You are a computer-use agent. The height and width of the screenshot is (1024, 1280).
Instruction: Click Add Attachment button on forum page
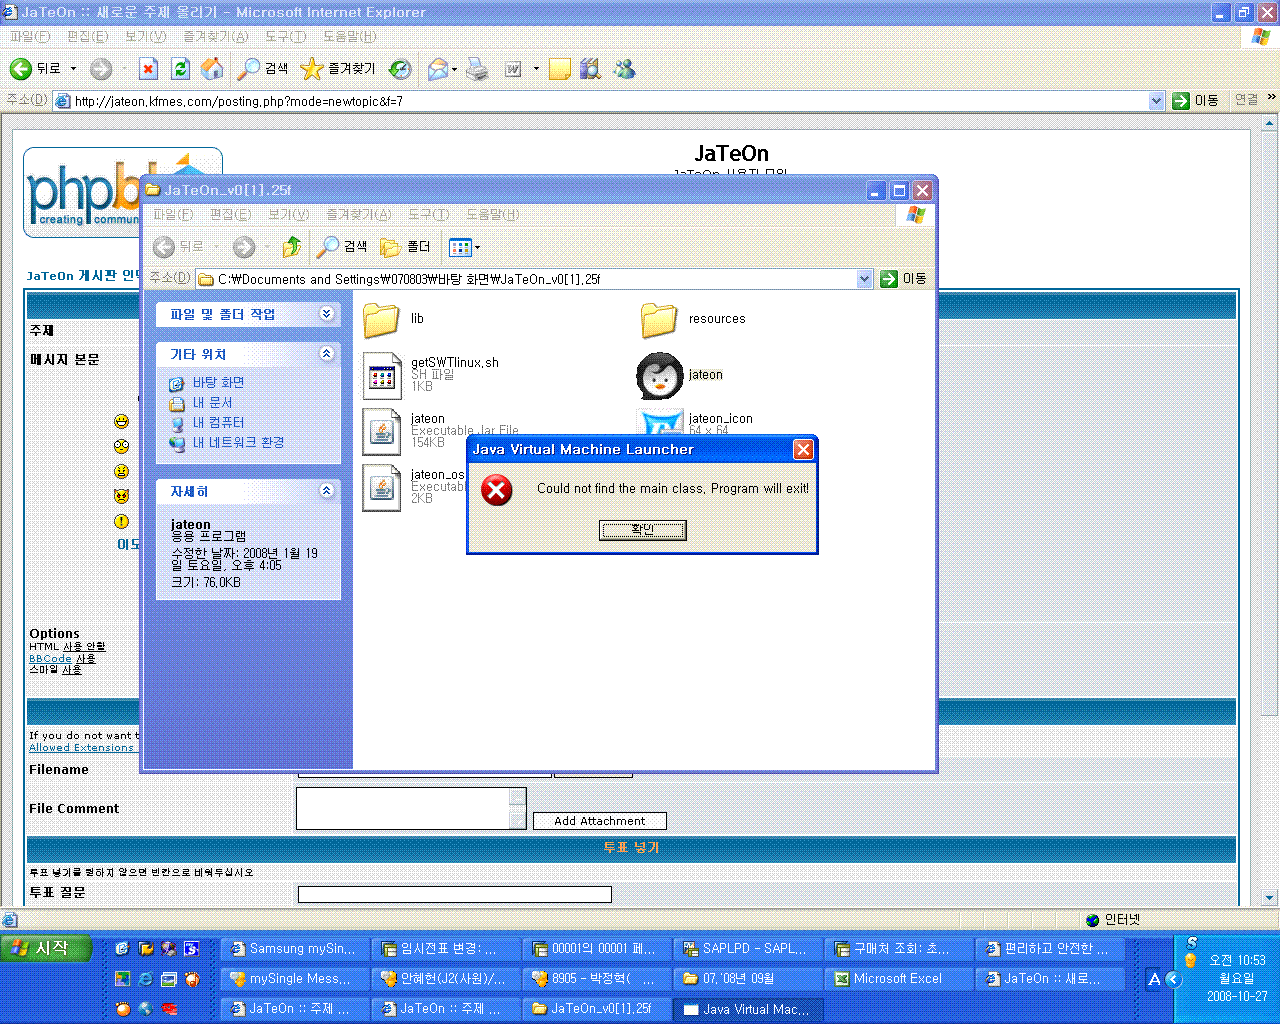click(x=599, y=821)
